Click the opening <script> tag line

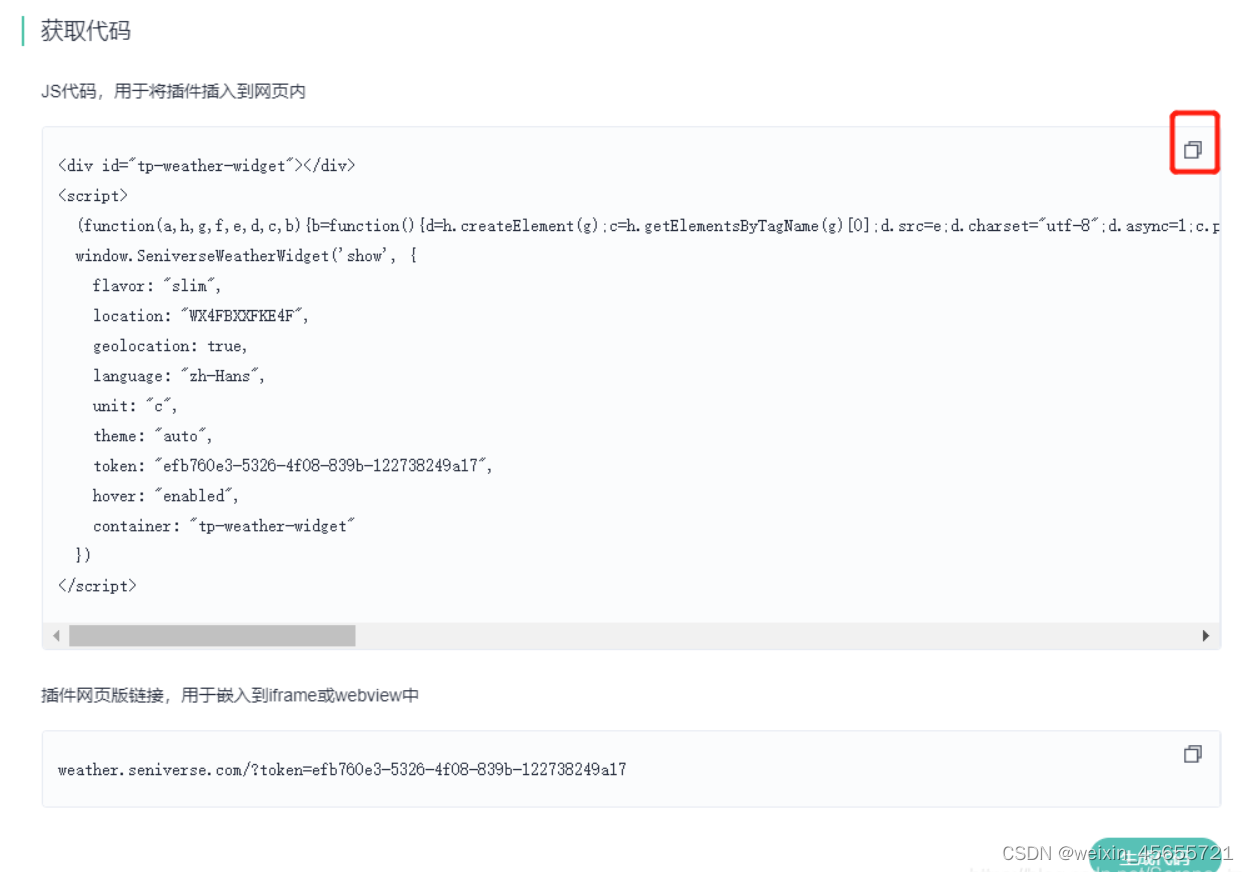(93, 196)
